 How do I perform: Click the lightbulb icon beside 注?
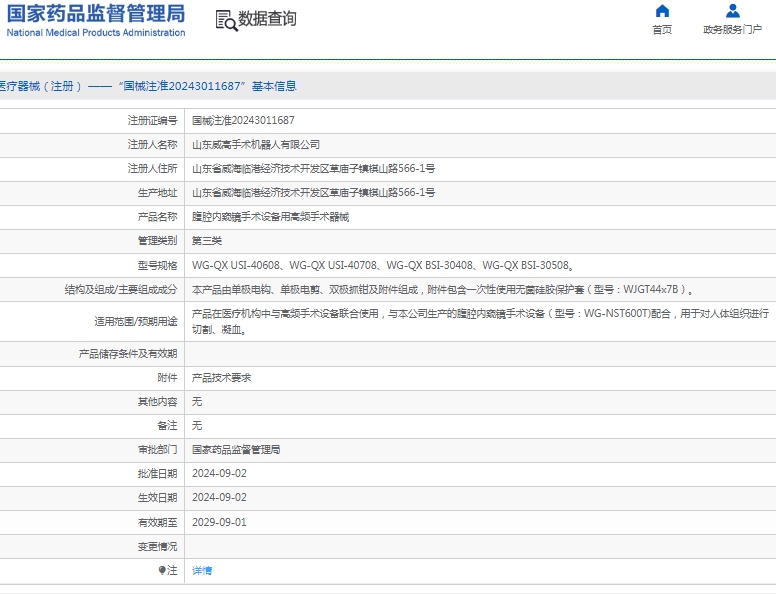coord(162,570)
